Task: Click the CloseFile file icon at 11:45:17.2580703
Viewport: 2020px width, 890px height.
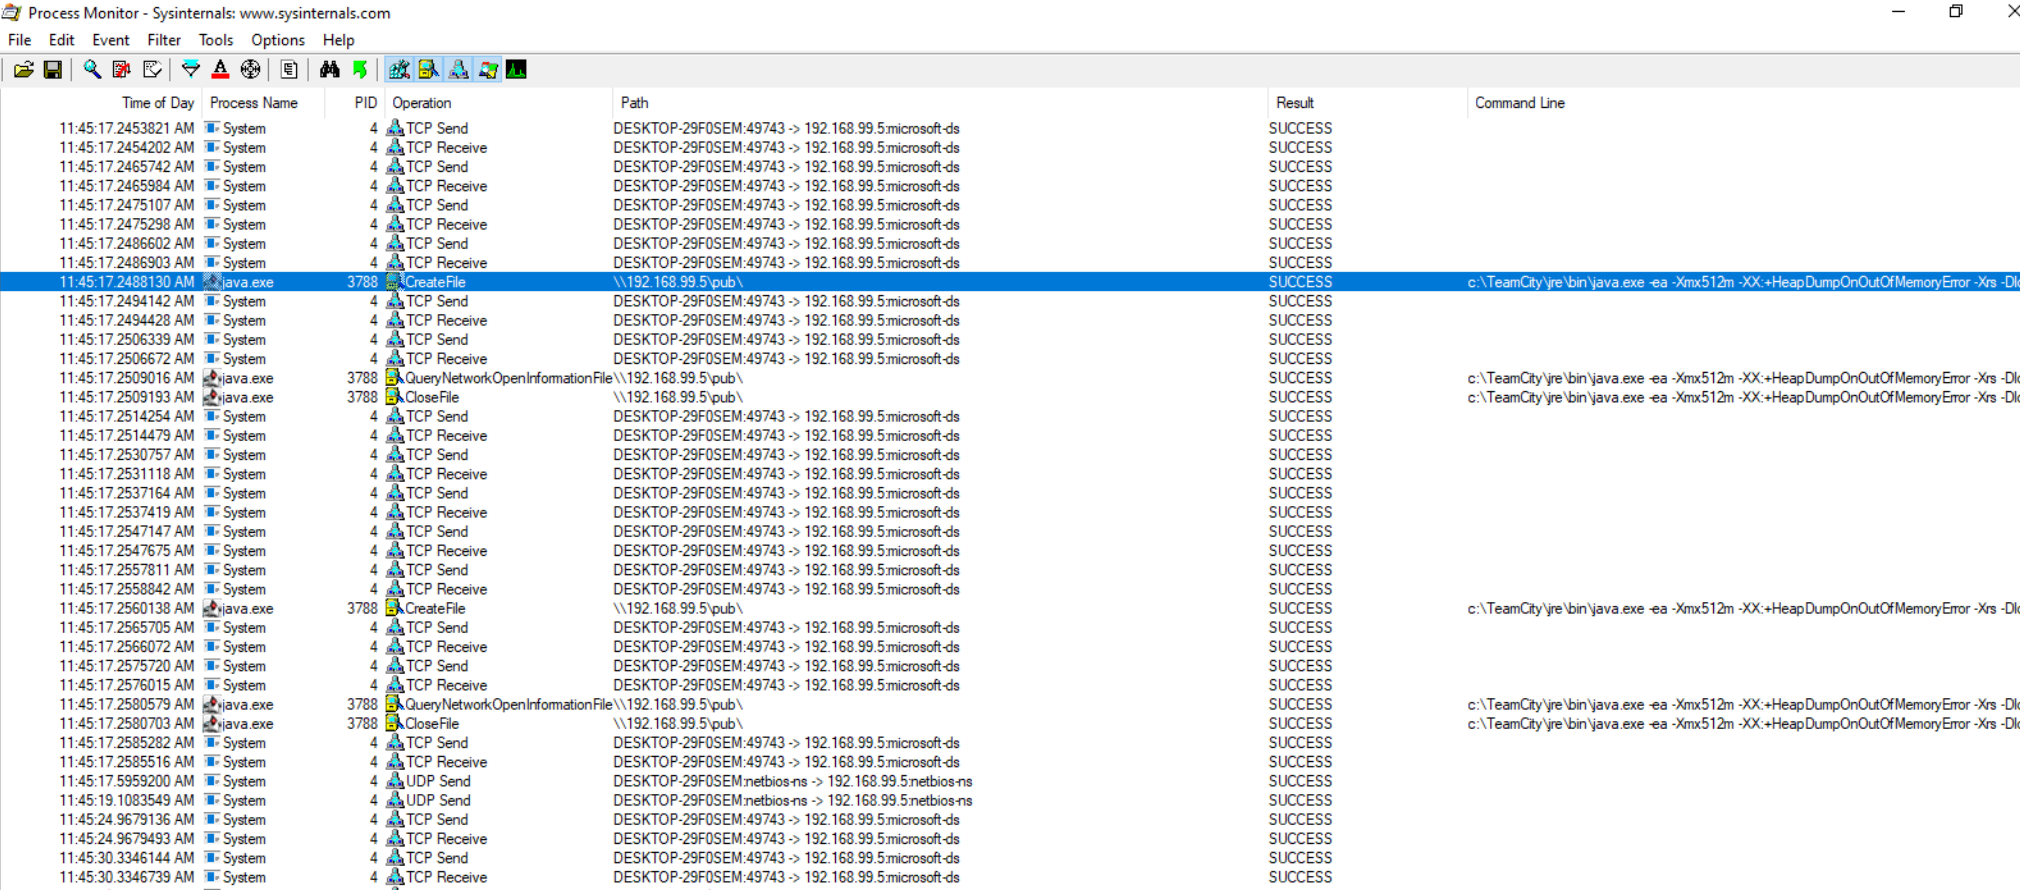Action: click(x=395, y=723)
